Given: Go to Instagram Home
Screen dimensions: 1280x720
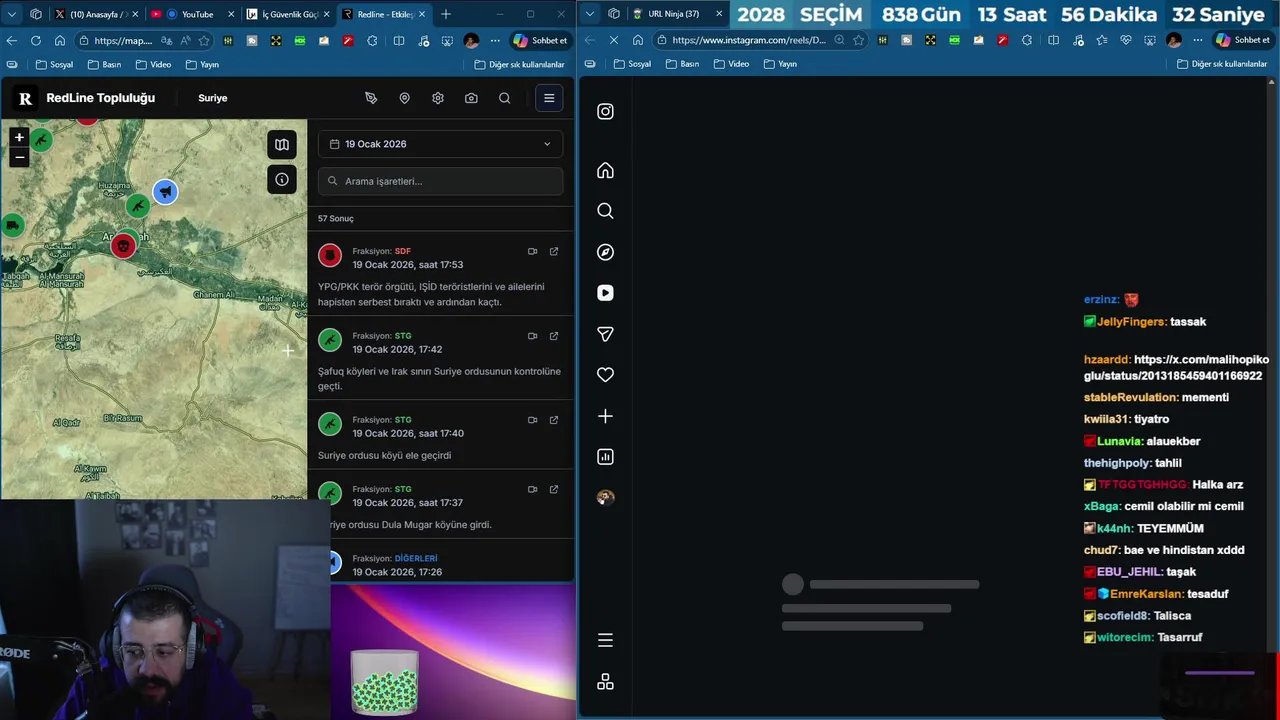Looking at the screenshot, I should click(x=605, y=170).
